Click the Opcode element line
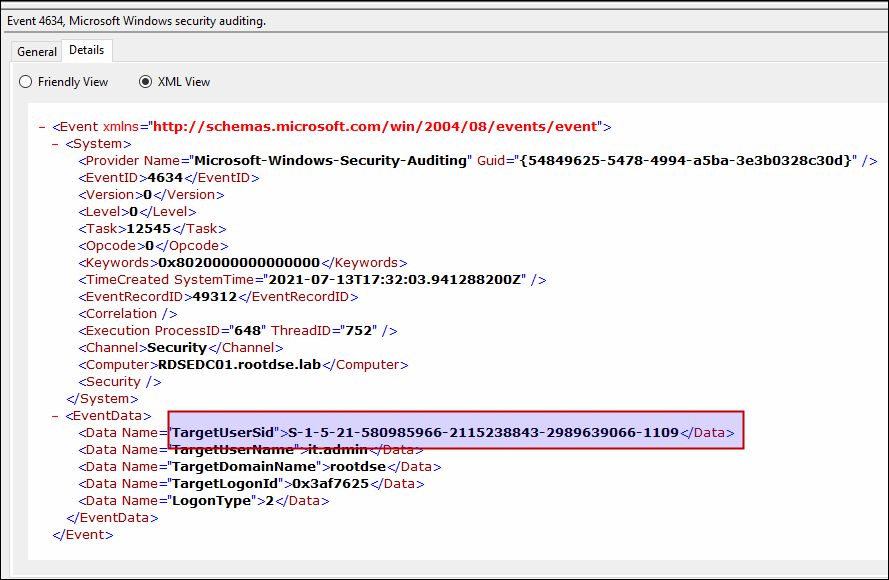889x580 pixels. click(x=153, y=245)
